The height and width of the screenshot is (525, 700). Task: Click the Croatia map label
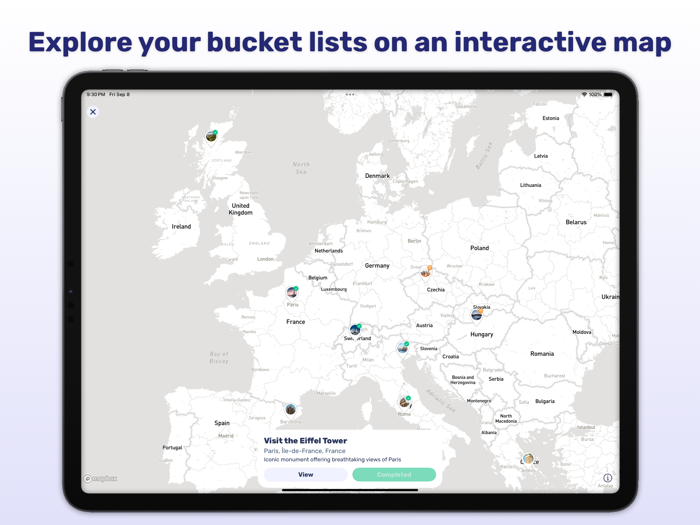450,357
